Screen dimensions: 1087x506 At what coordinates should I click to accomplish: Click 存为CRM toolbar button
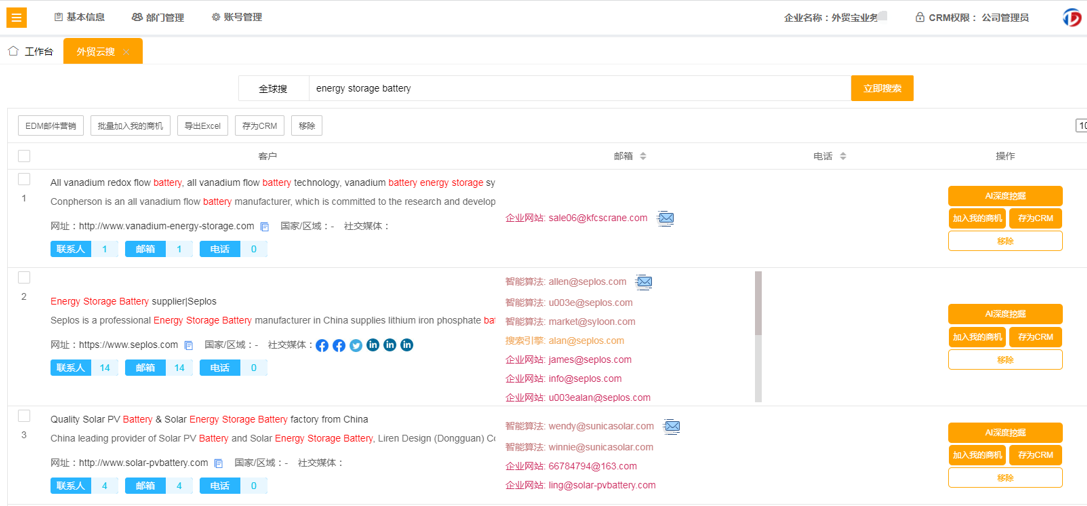click(260, 126)
